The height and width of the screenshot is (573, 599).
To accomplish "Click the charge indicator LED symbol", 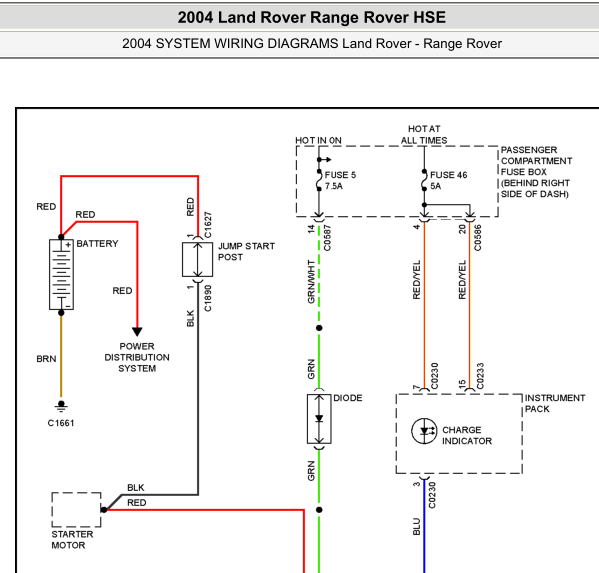I will coord(424,431).
